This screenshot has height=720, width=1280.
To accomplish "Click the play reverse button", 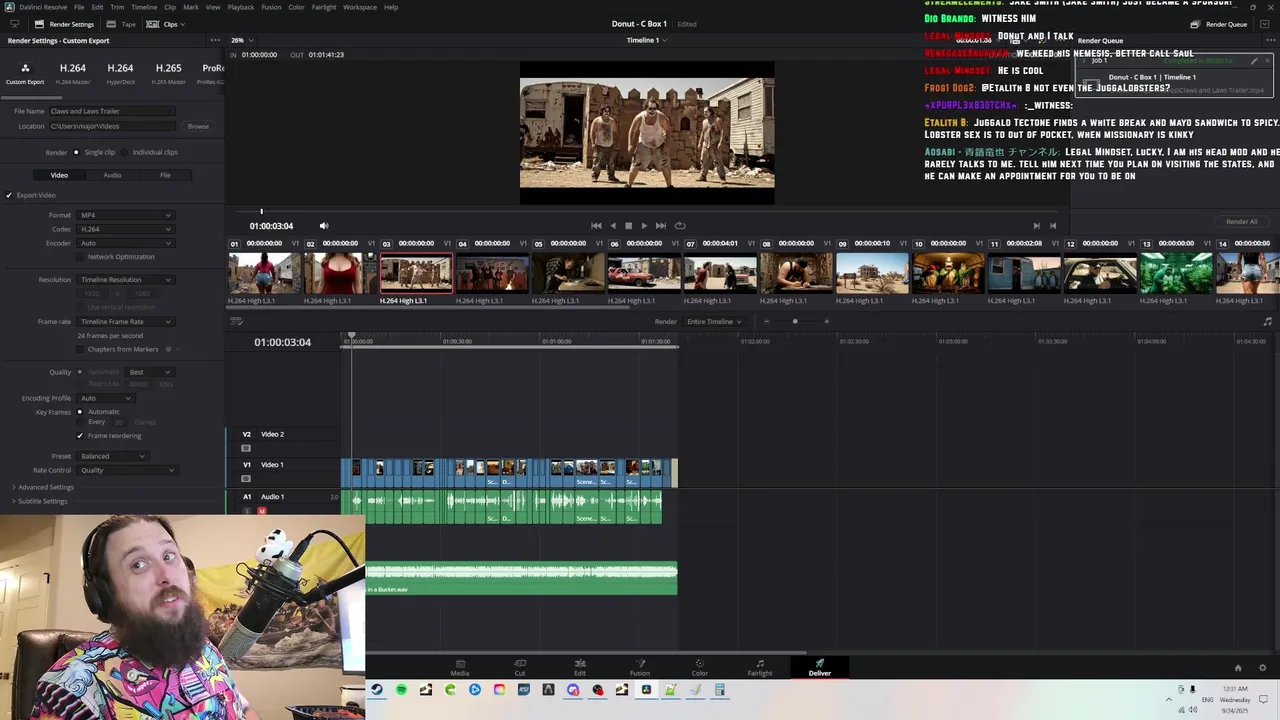I will (x=613, y=226).
